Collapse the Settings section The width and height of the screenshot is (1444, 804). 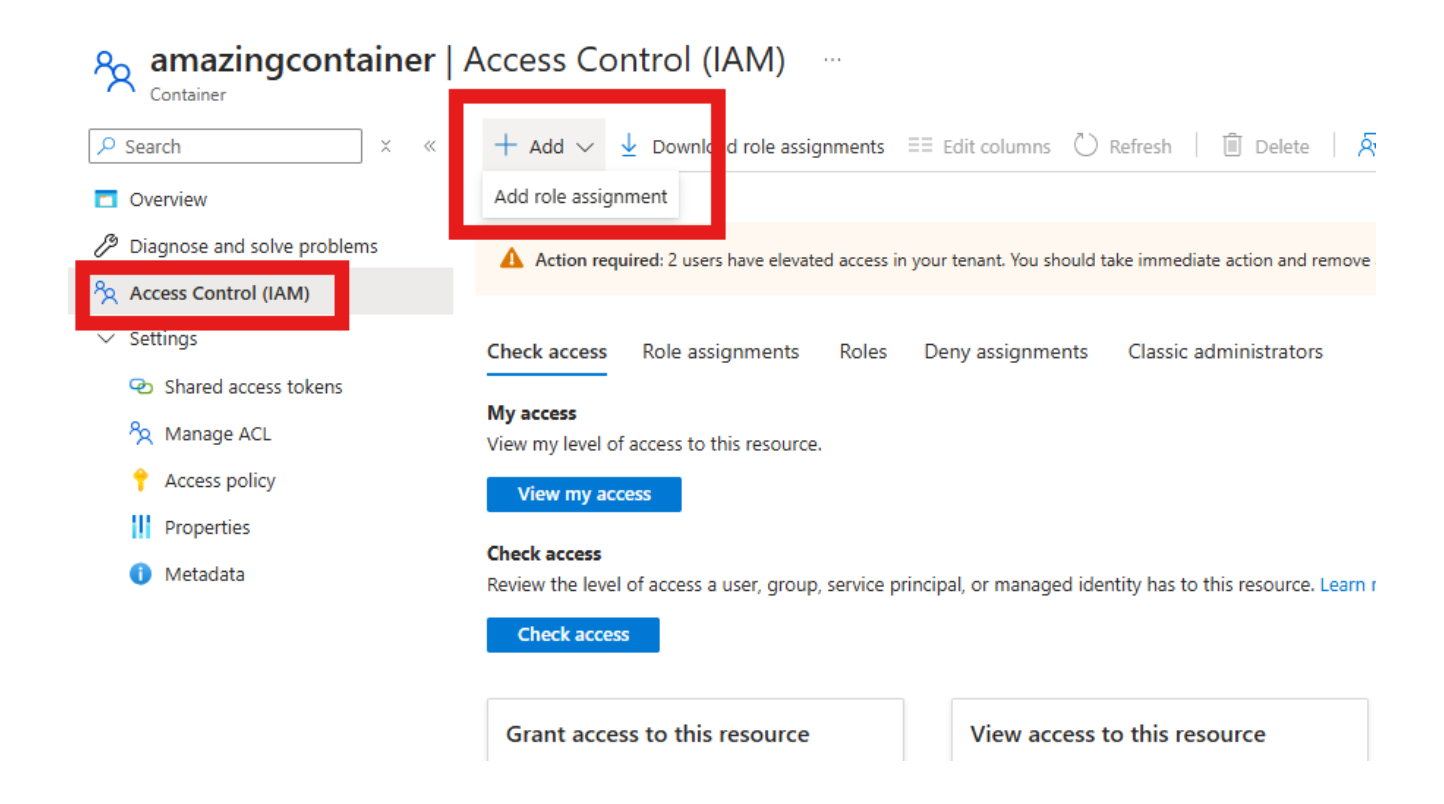[107, 339]
